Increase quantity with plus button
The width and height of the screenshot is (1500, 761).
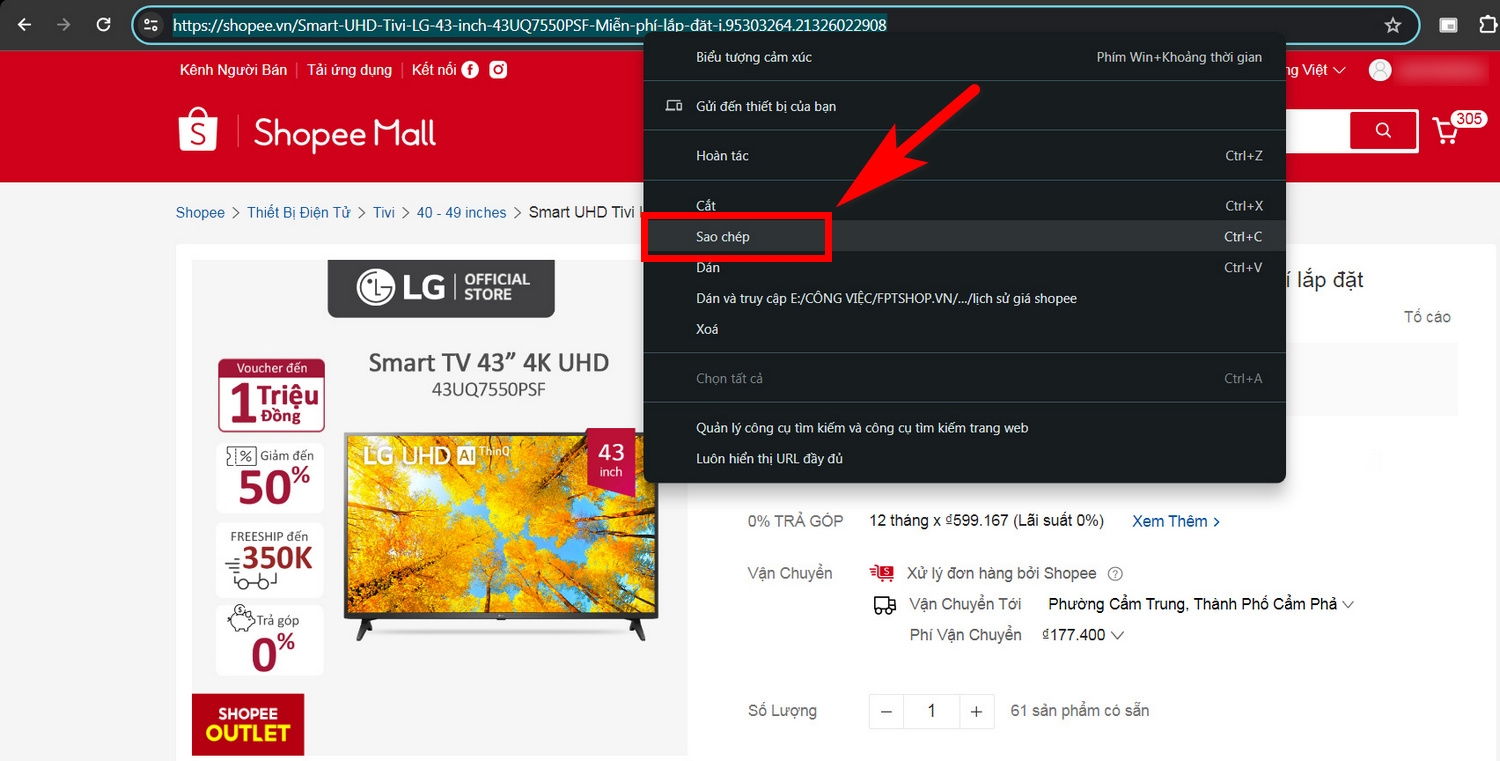(x=977, y=711)
